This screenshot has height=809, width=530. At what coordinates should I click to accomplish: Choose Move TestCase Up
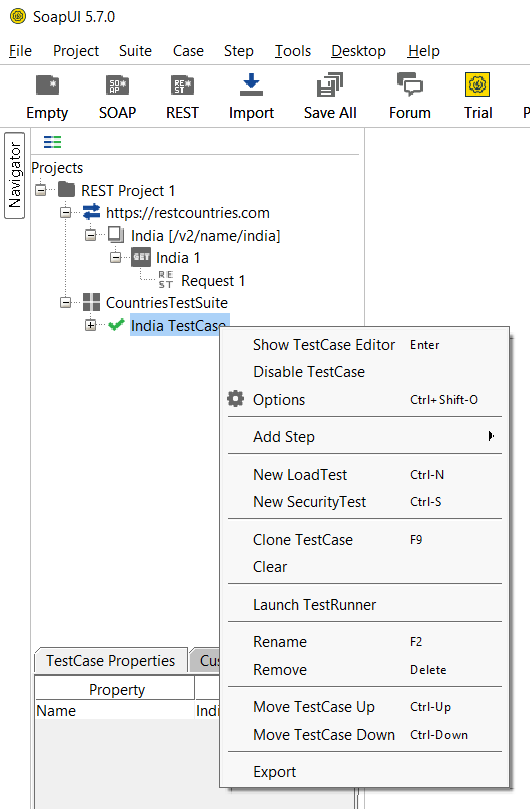(x=365, y=707)
